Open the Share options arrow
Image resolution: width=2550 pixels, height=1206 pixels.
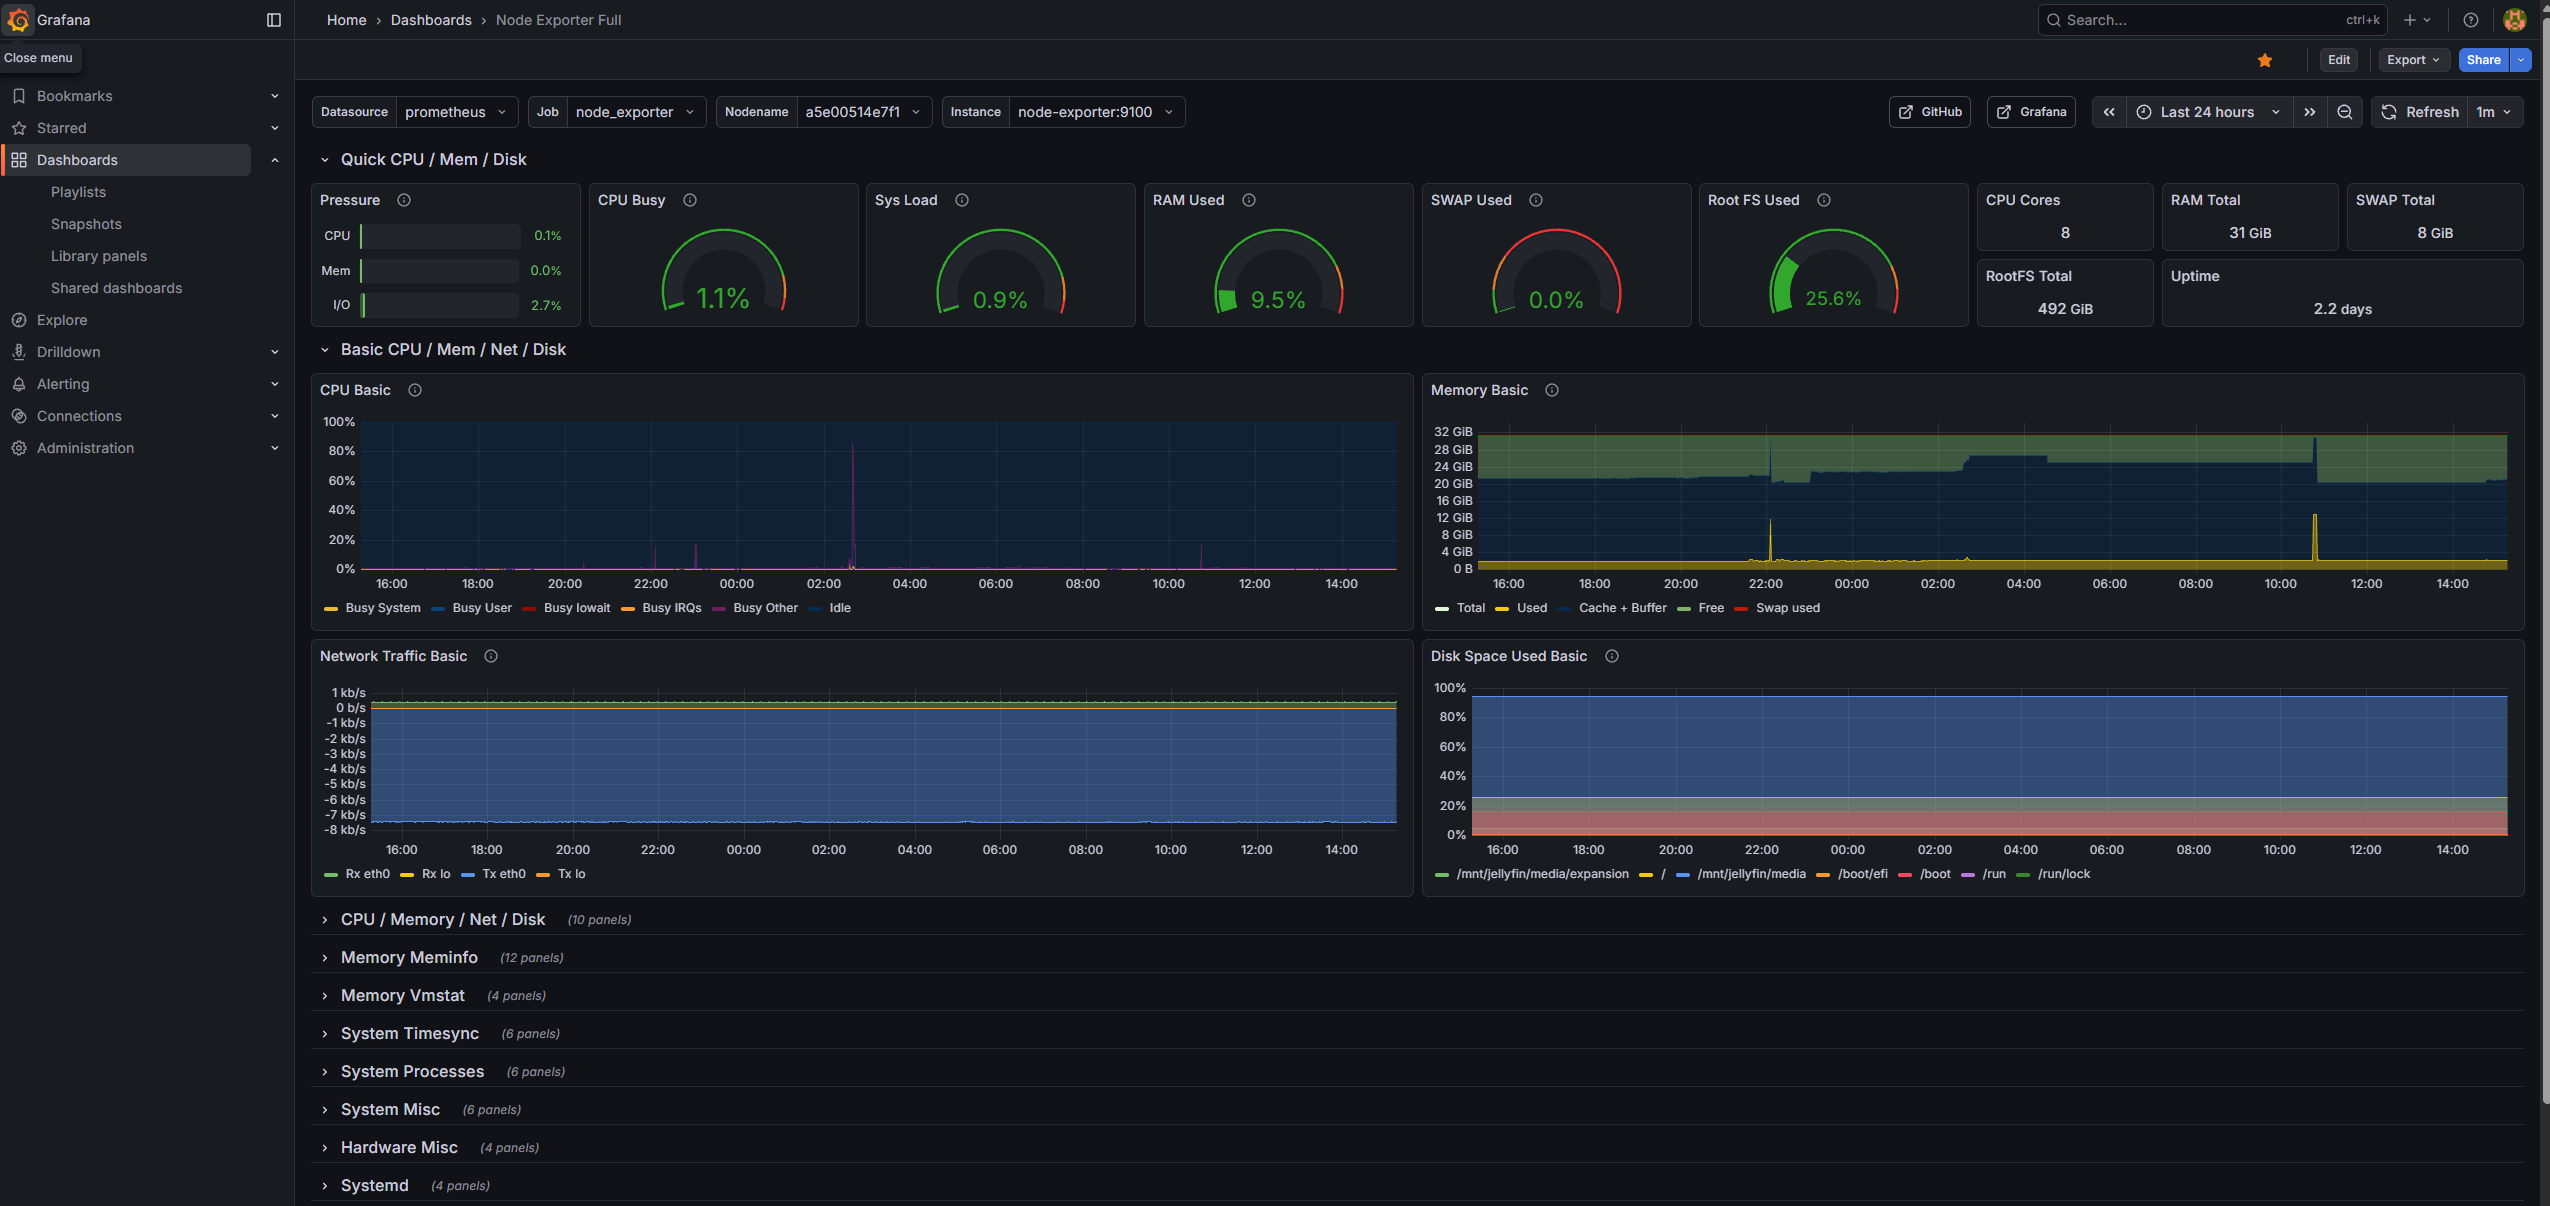click(2521, 60)
